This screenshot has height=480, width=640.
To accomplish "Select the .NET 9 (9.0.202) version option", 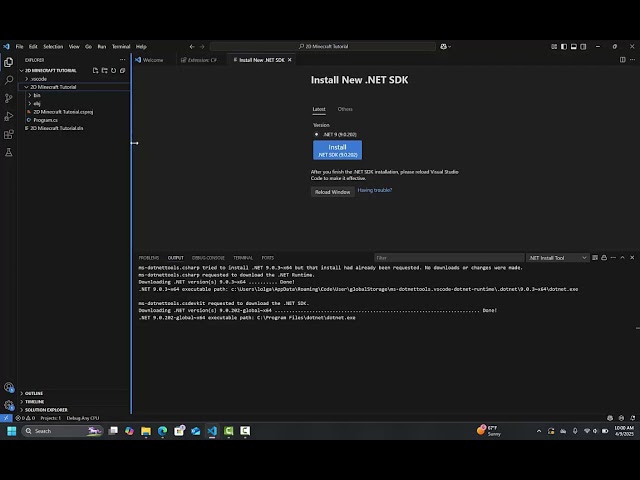I will (316, 134).
